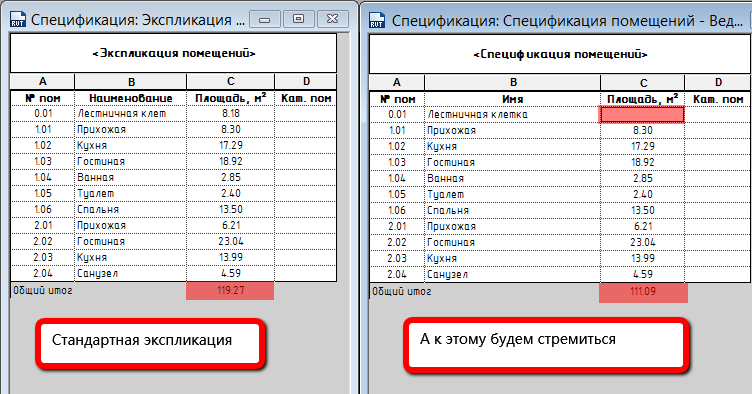This screenshot has height=394, width=752.
Task: Click area 8.30 in Спецификация window
Action: coord(643,130)
